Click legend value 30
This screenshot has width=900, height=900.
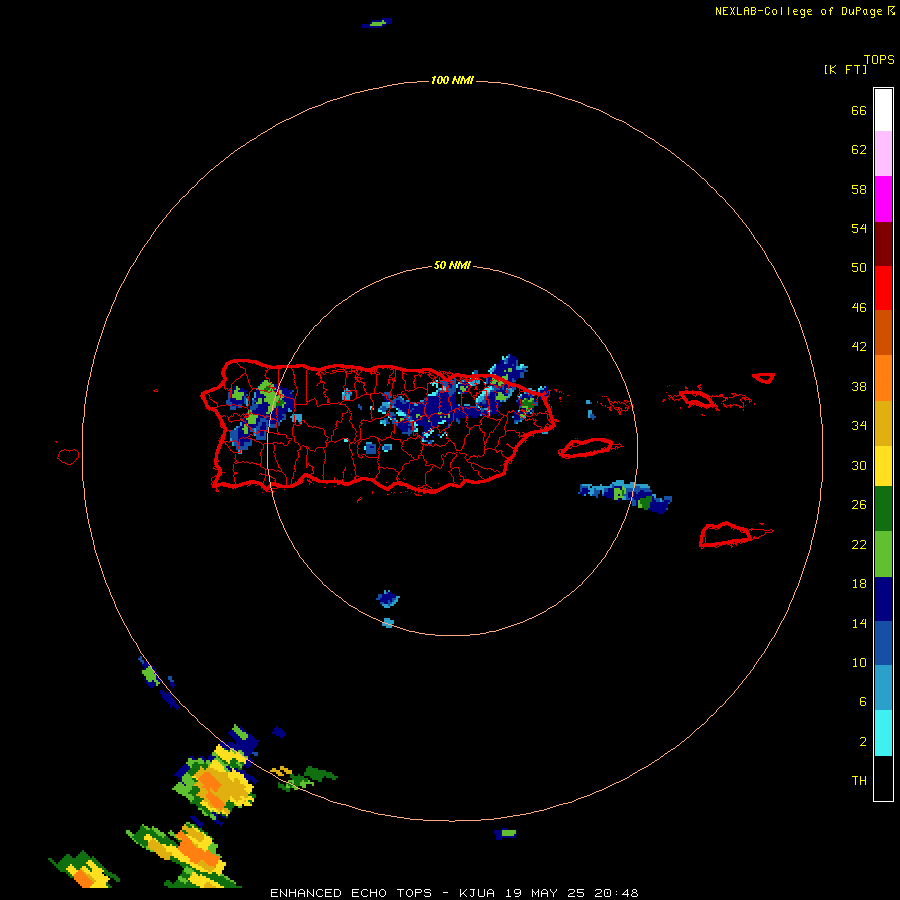pos(859,465)
